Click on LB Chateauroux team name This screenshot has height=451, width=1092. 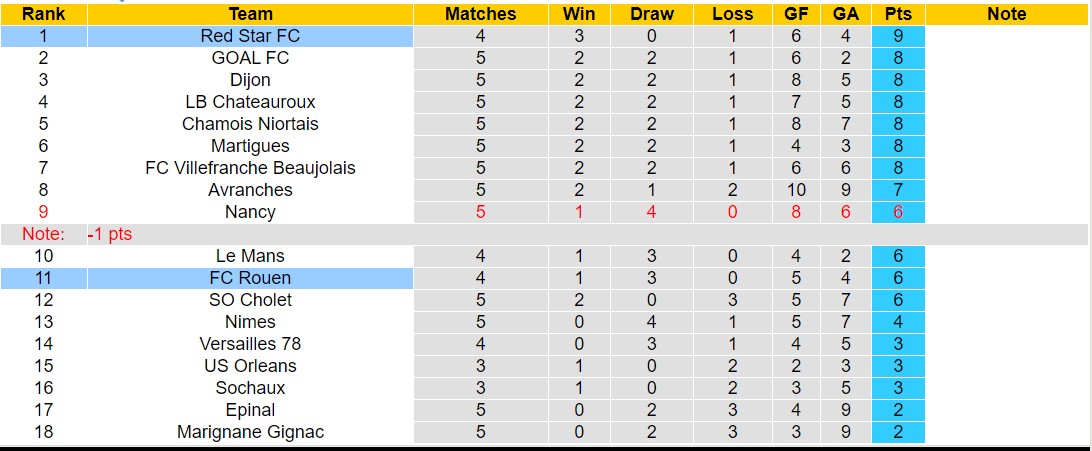tap(250, 102)
